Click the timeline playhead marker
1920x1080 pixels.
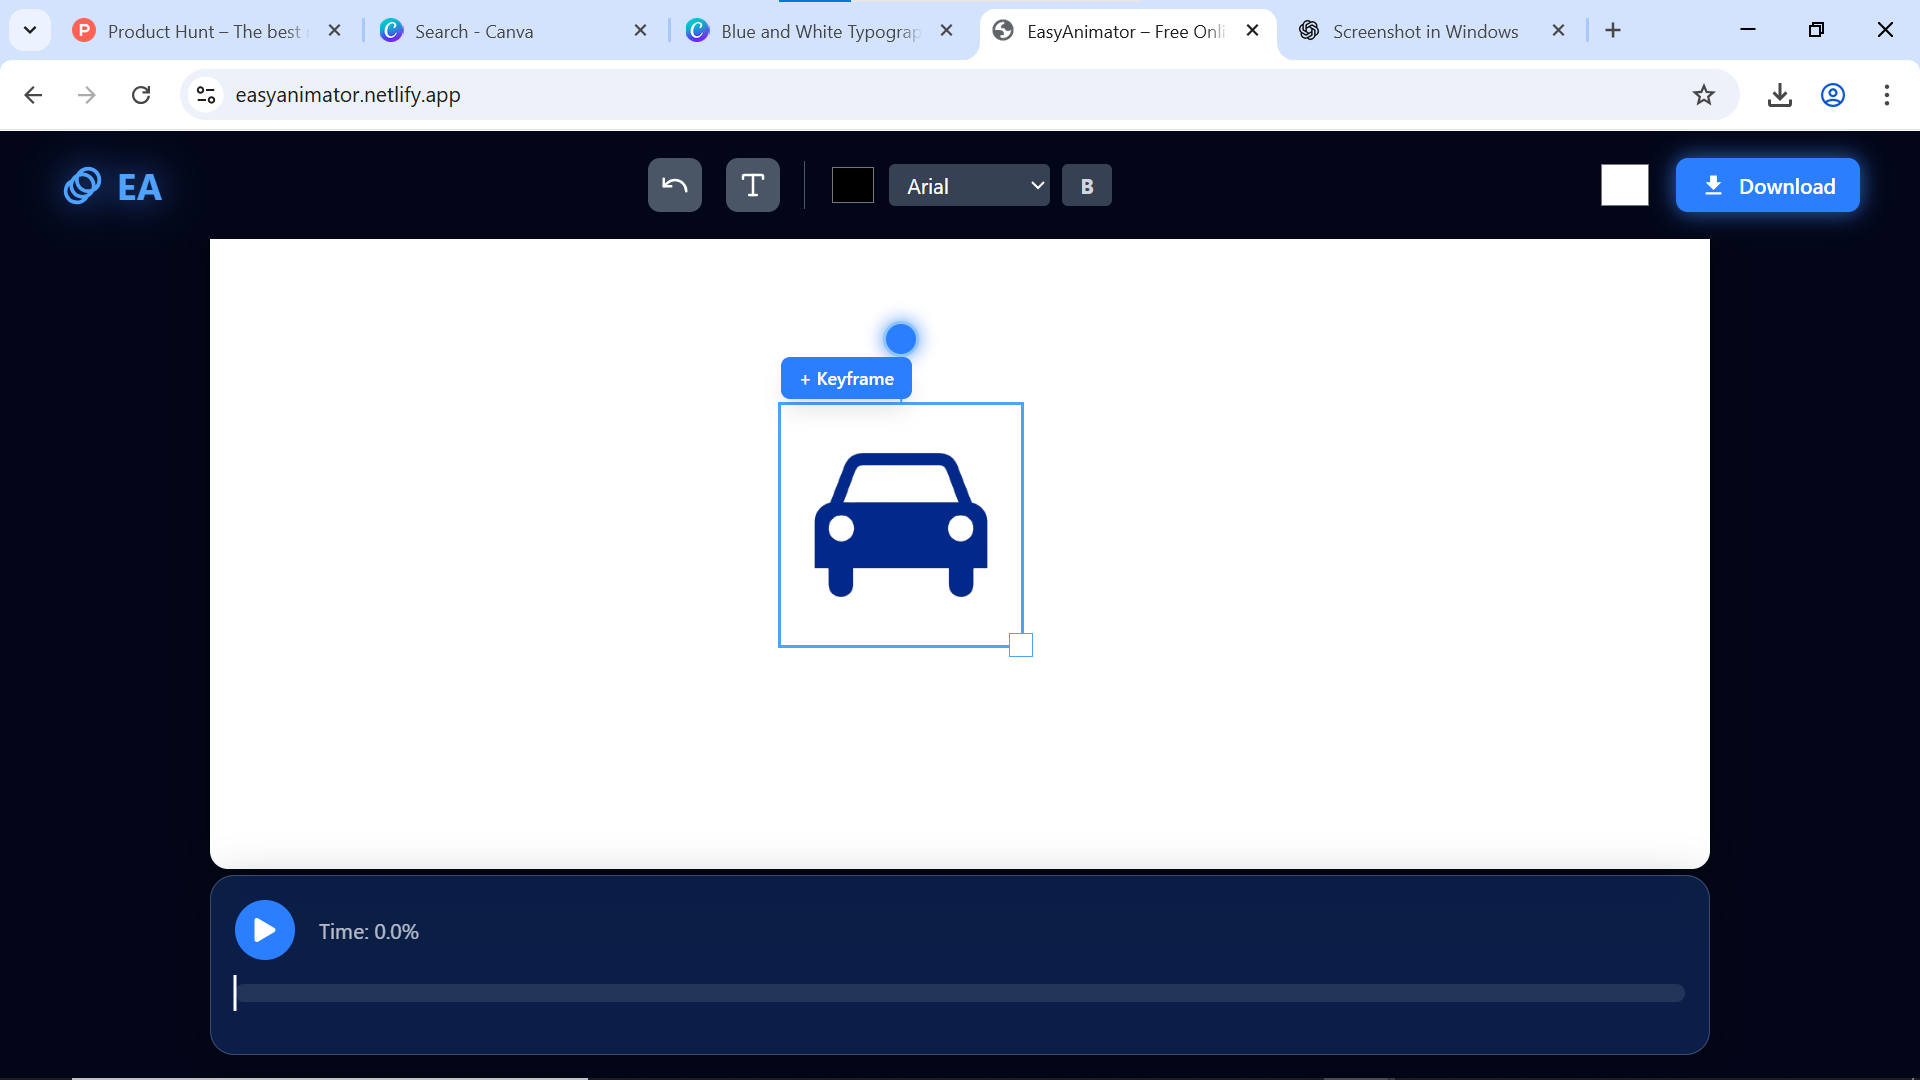(x=235, y=993)
